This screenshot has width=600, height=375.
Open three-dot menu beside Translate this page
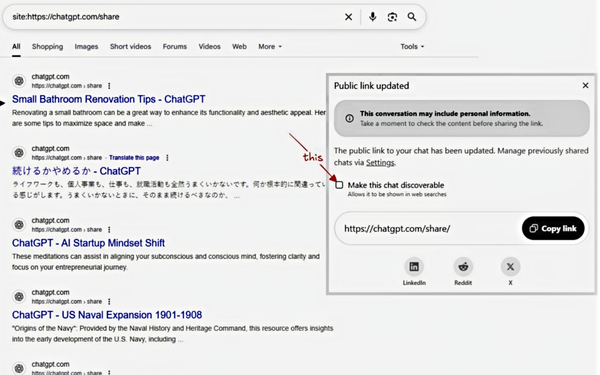tap(167, 158)
